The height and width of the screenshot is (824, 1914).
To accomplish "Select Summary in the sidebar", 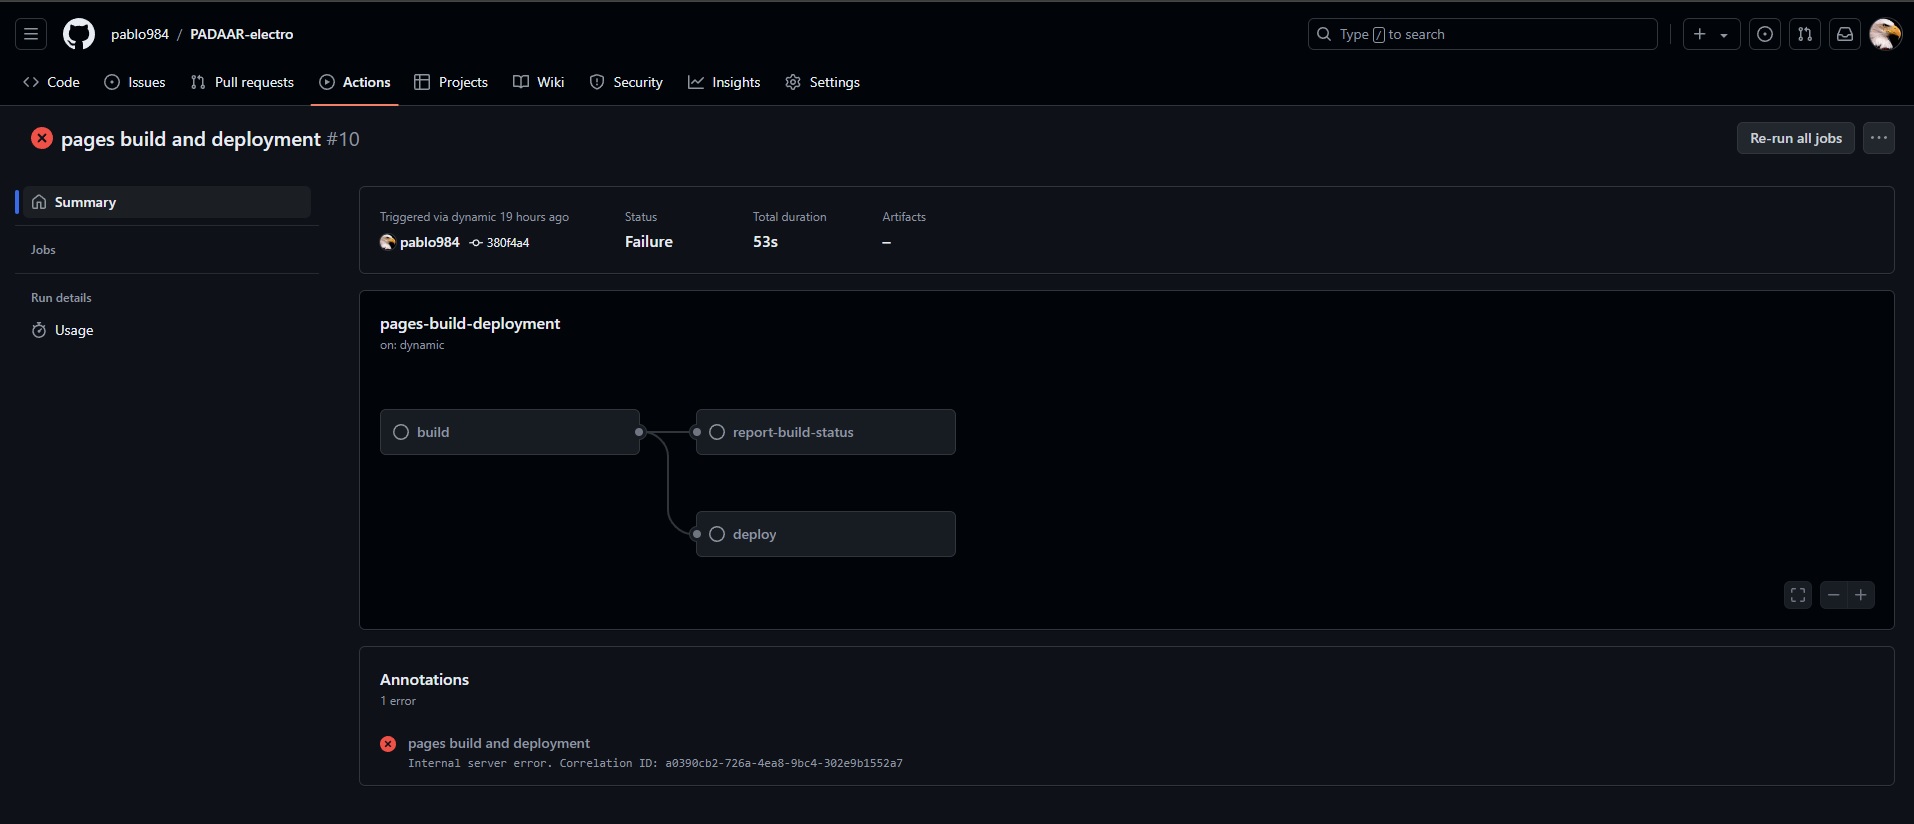I will pyautogui.click(x=165, y=202).
